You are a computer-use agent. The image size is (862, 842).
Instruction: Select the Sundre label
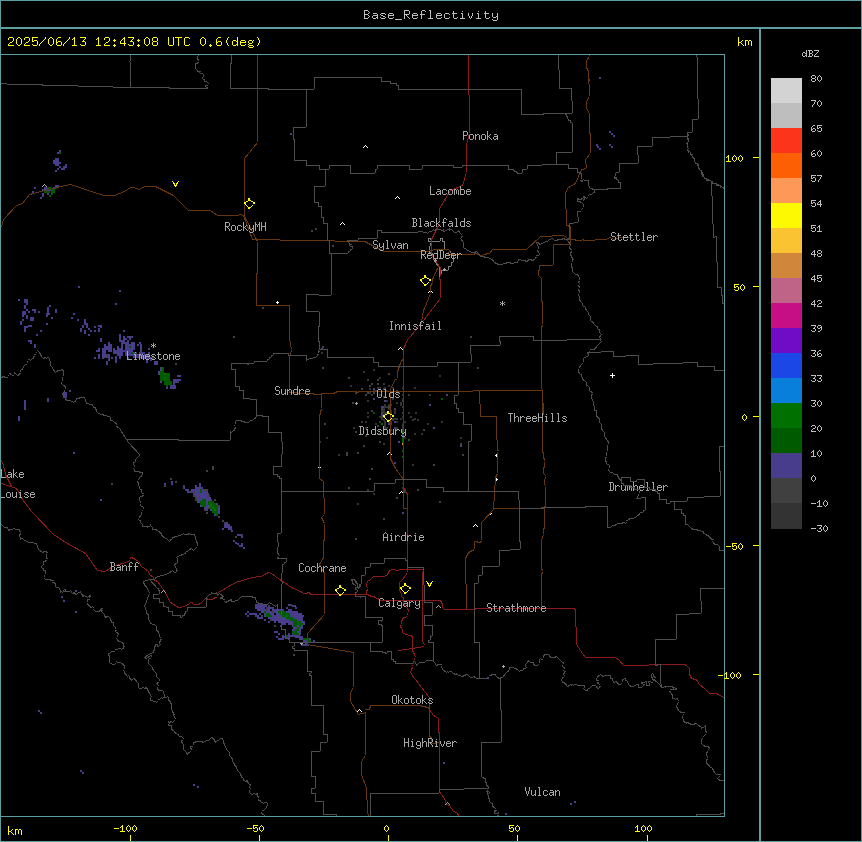292,391
